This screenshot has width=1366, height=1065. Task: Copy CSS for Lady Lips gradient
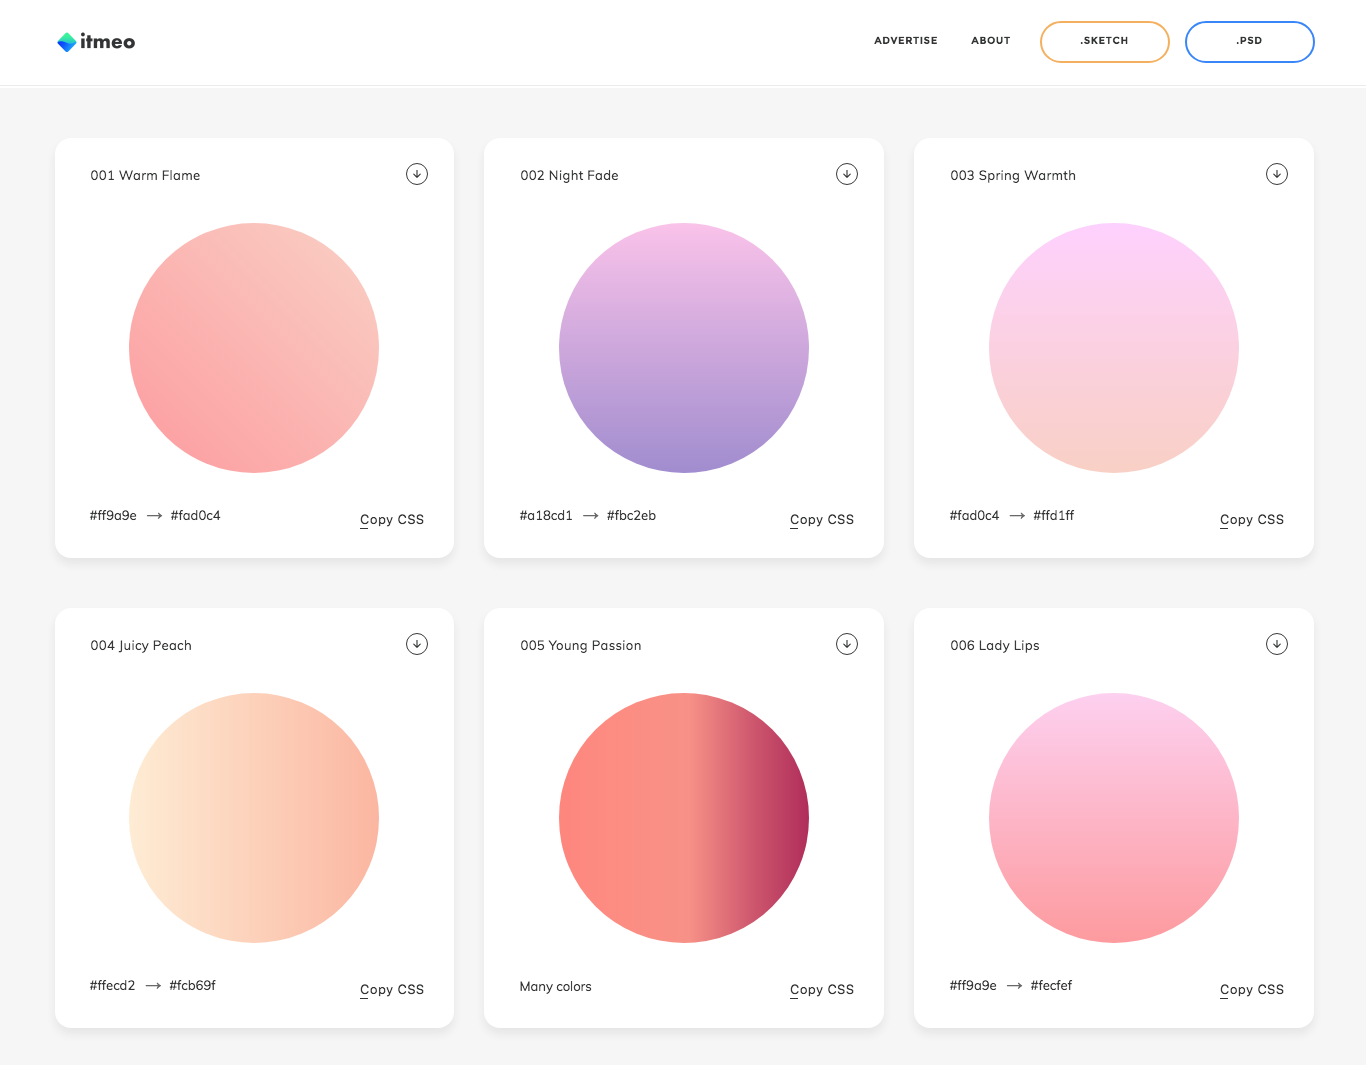point(1252,990)
